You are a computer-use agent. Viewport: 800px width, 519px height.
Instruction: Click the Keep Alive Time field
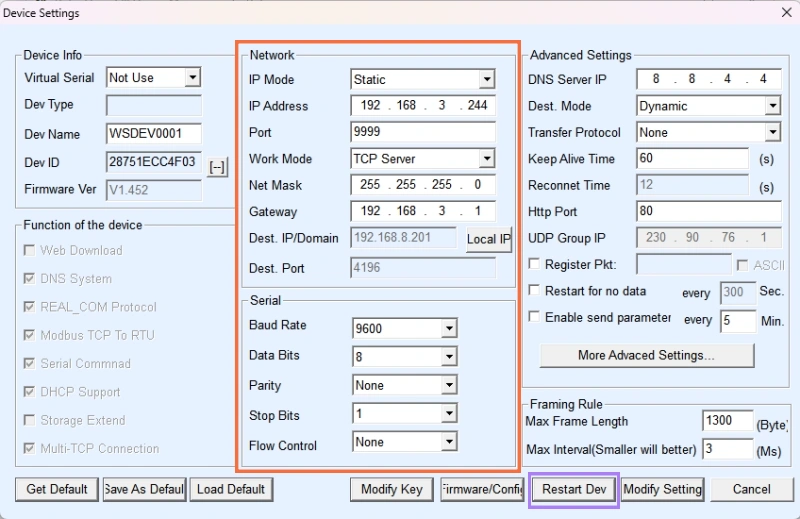[692, 158]
